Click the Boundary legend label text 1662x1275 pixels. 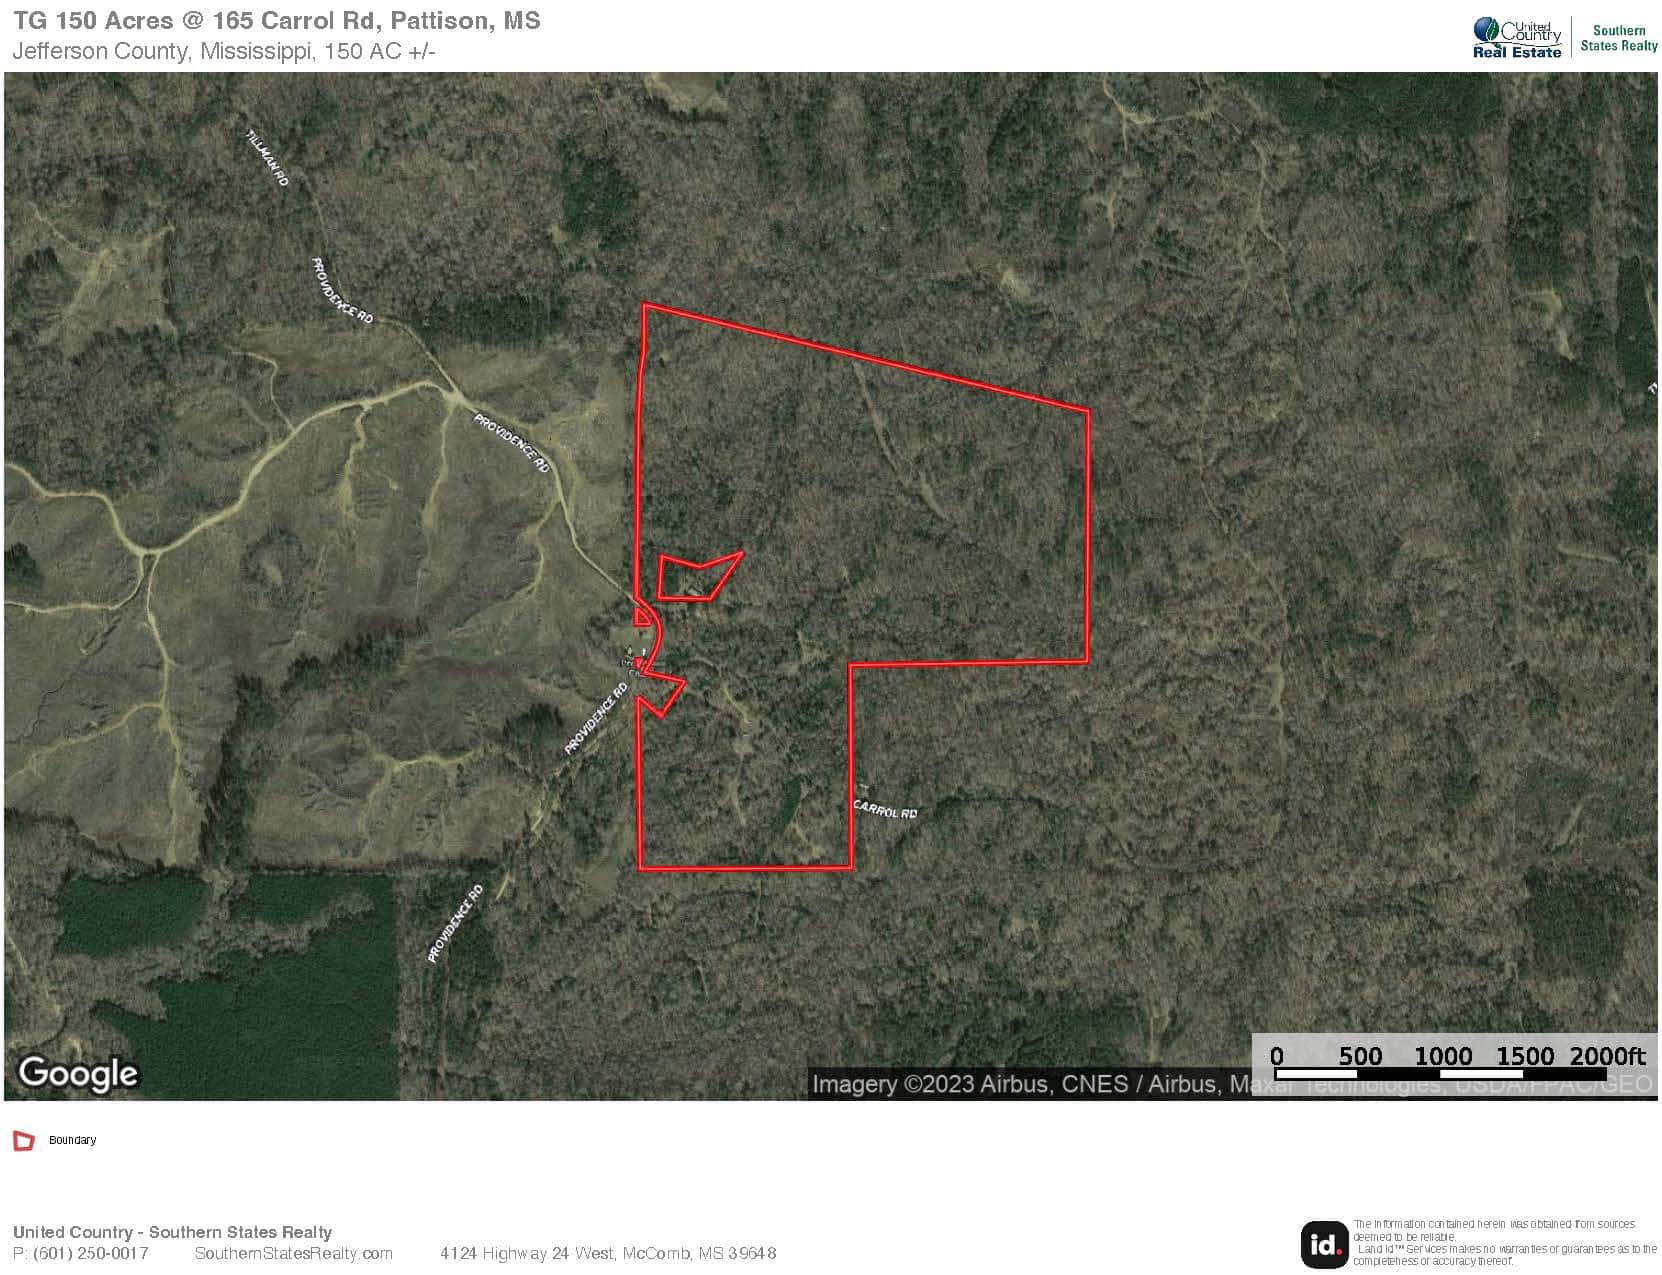(73, 1140)
